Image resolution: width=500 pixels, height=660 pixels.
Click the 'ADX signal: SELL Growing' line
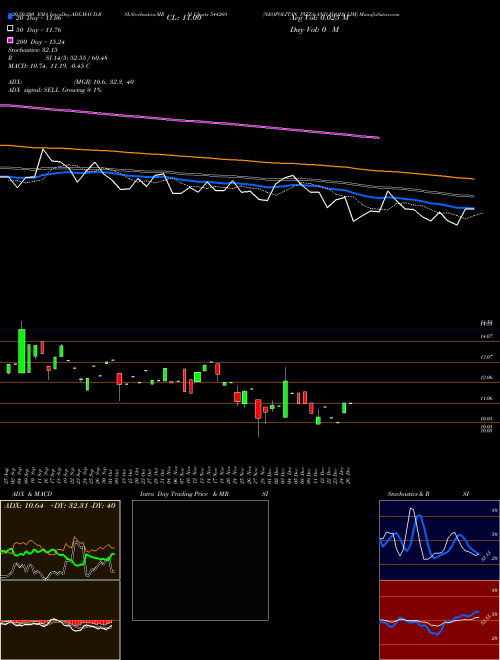[x=55, y=90]
